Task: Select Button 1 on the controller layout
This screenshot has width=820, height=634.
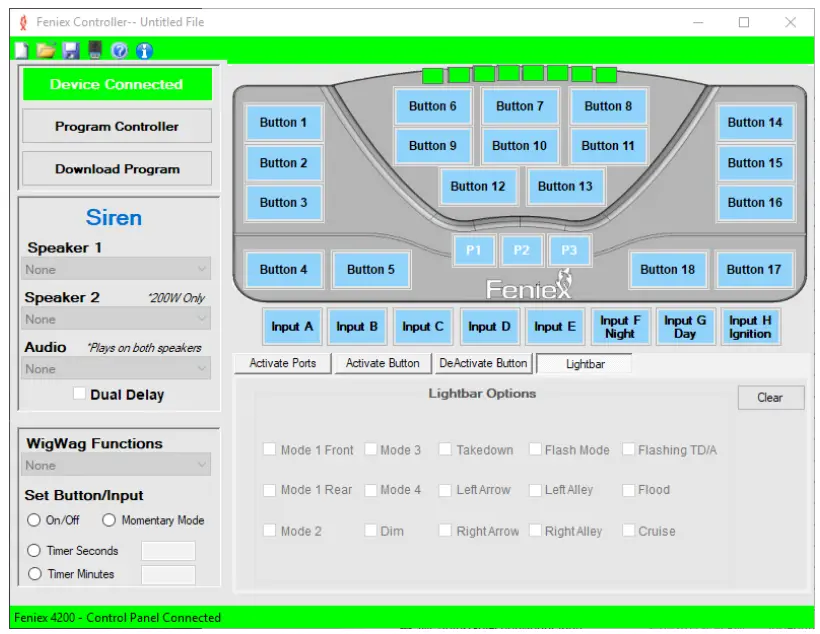Action: [x=283, y=122]
